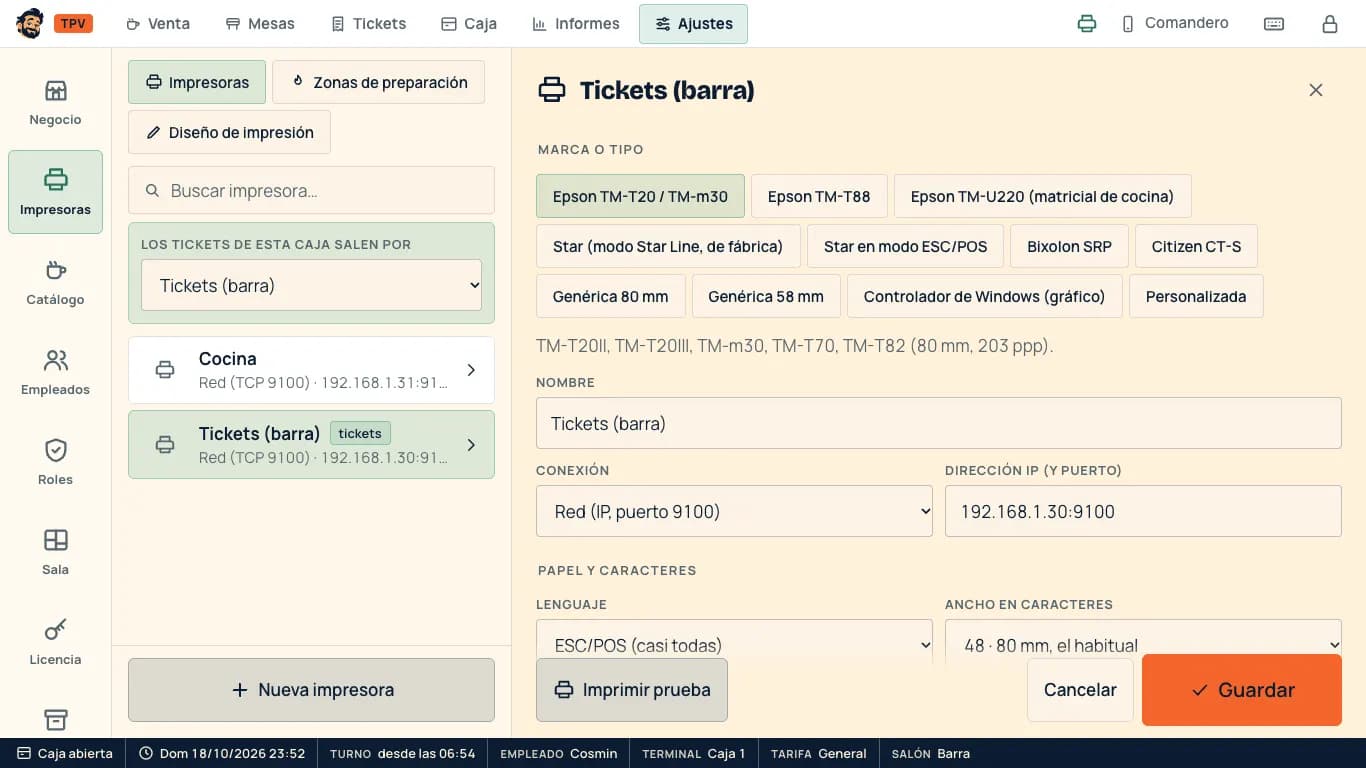Click EMPLEADO Cosmin in status bar
The width and height of the screenshot is (1366, 768).
click(558, 753)
